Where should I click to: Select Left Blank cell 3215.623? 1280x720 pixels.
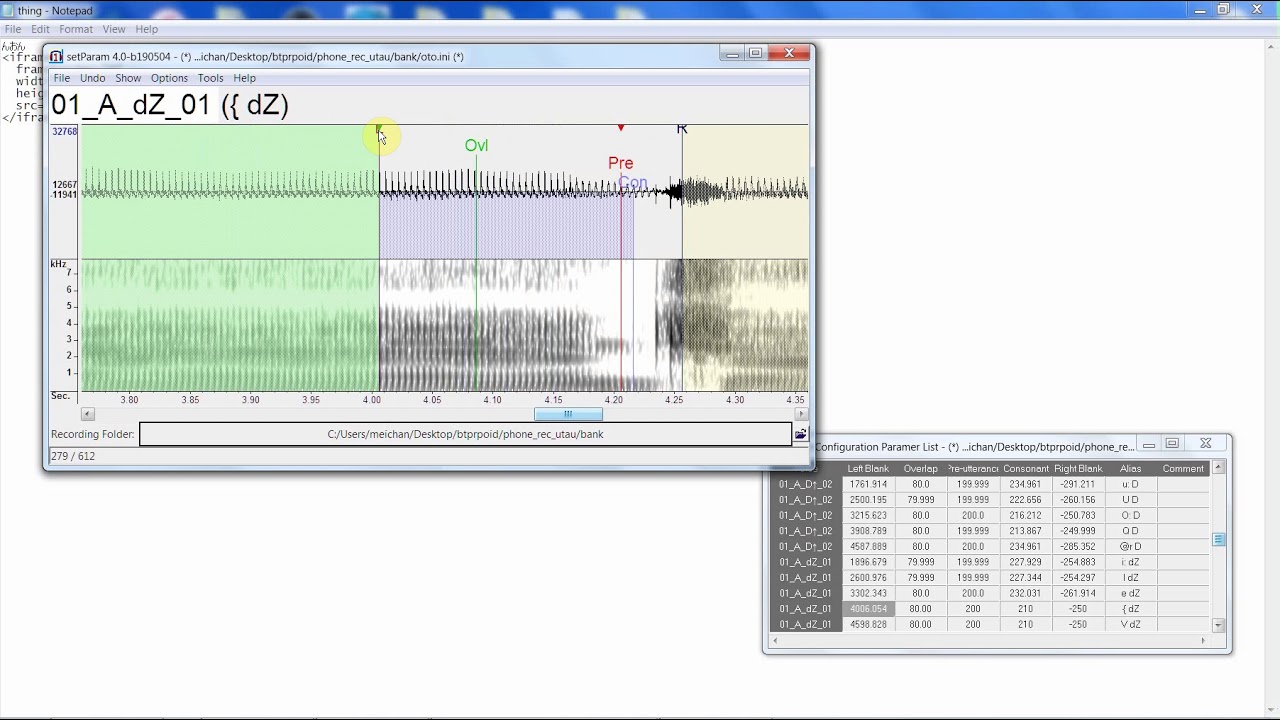point(868,515)
